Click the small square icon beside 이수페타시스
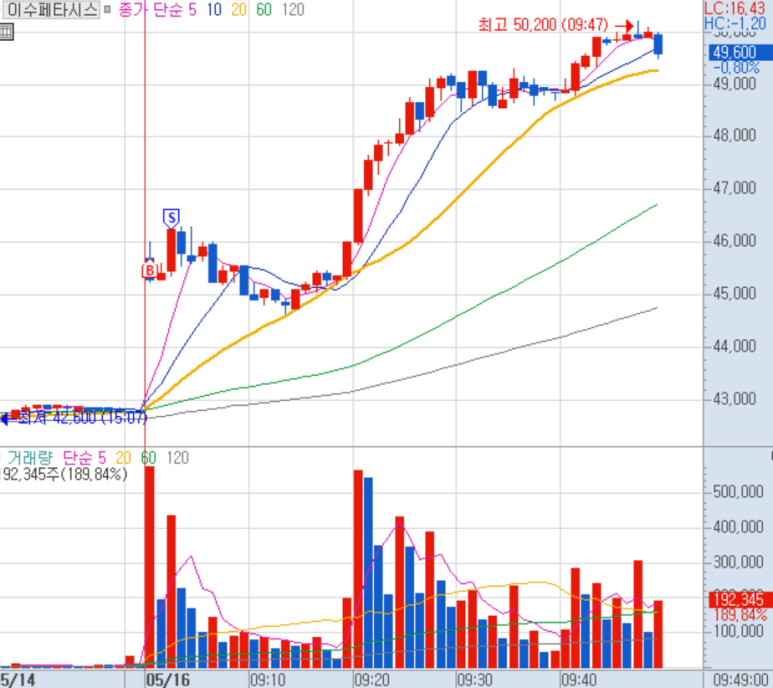Screen dimensions: 773x688 [107, 9]
